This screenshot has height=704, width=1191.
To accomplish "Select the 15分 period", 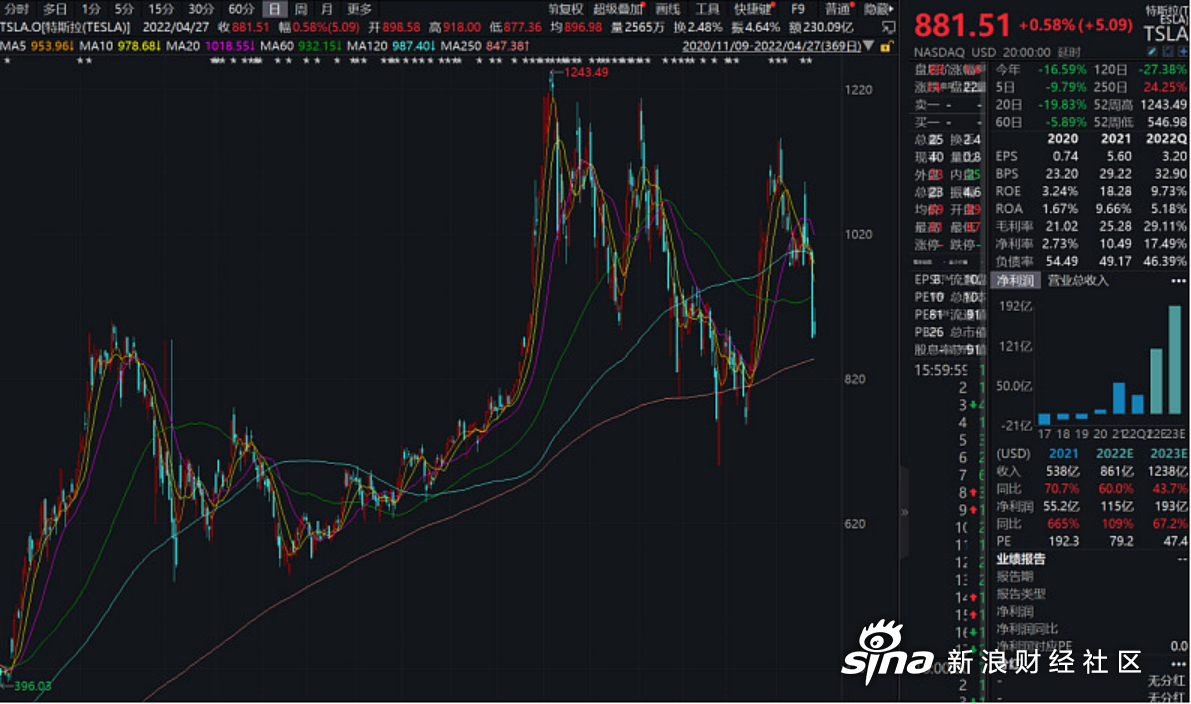I will coord(160,9).
